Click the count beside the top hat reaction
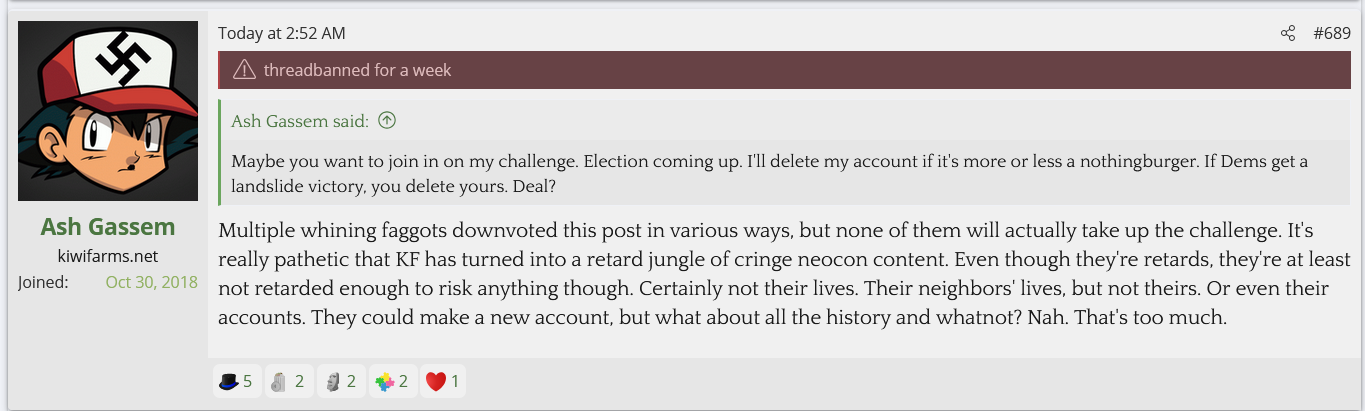Screen dimensions: 1365x411 point(247,381)
